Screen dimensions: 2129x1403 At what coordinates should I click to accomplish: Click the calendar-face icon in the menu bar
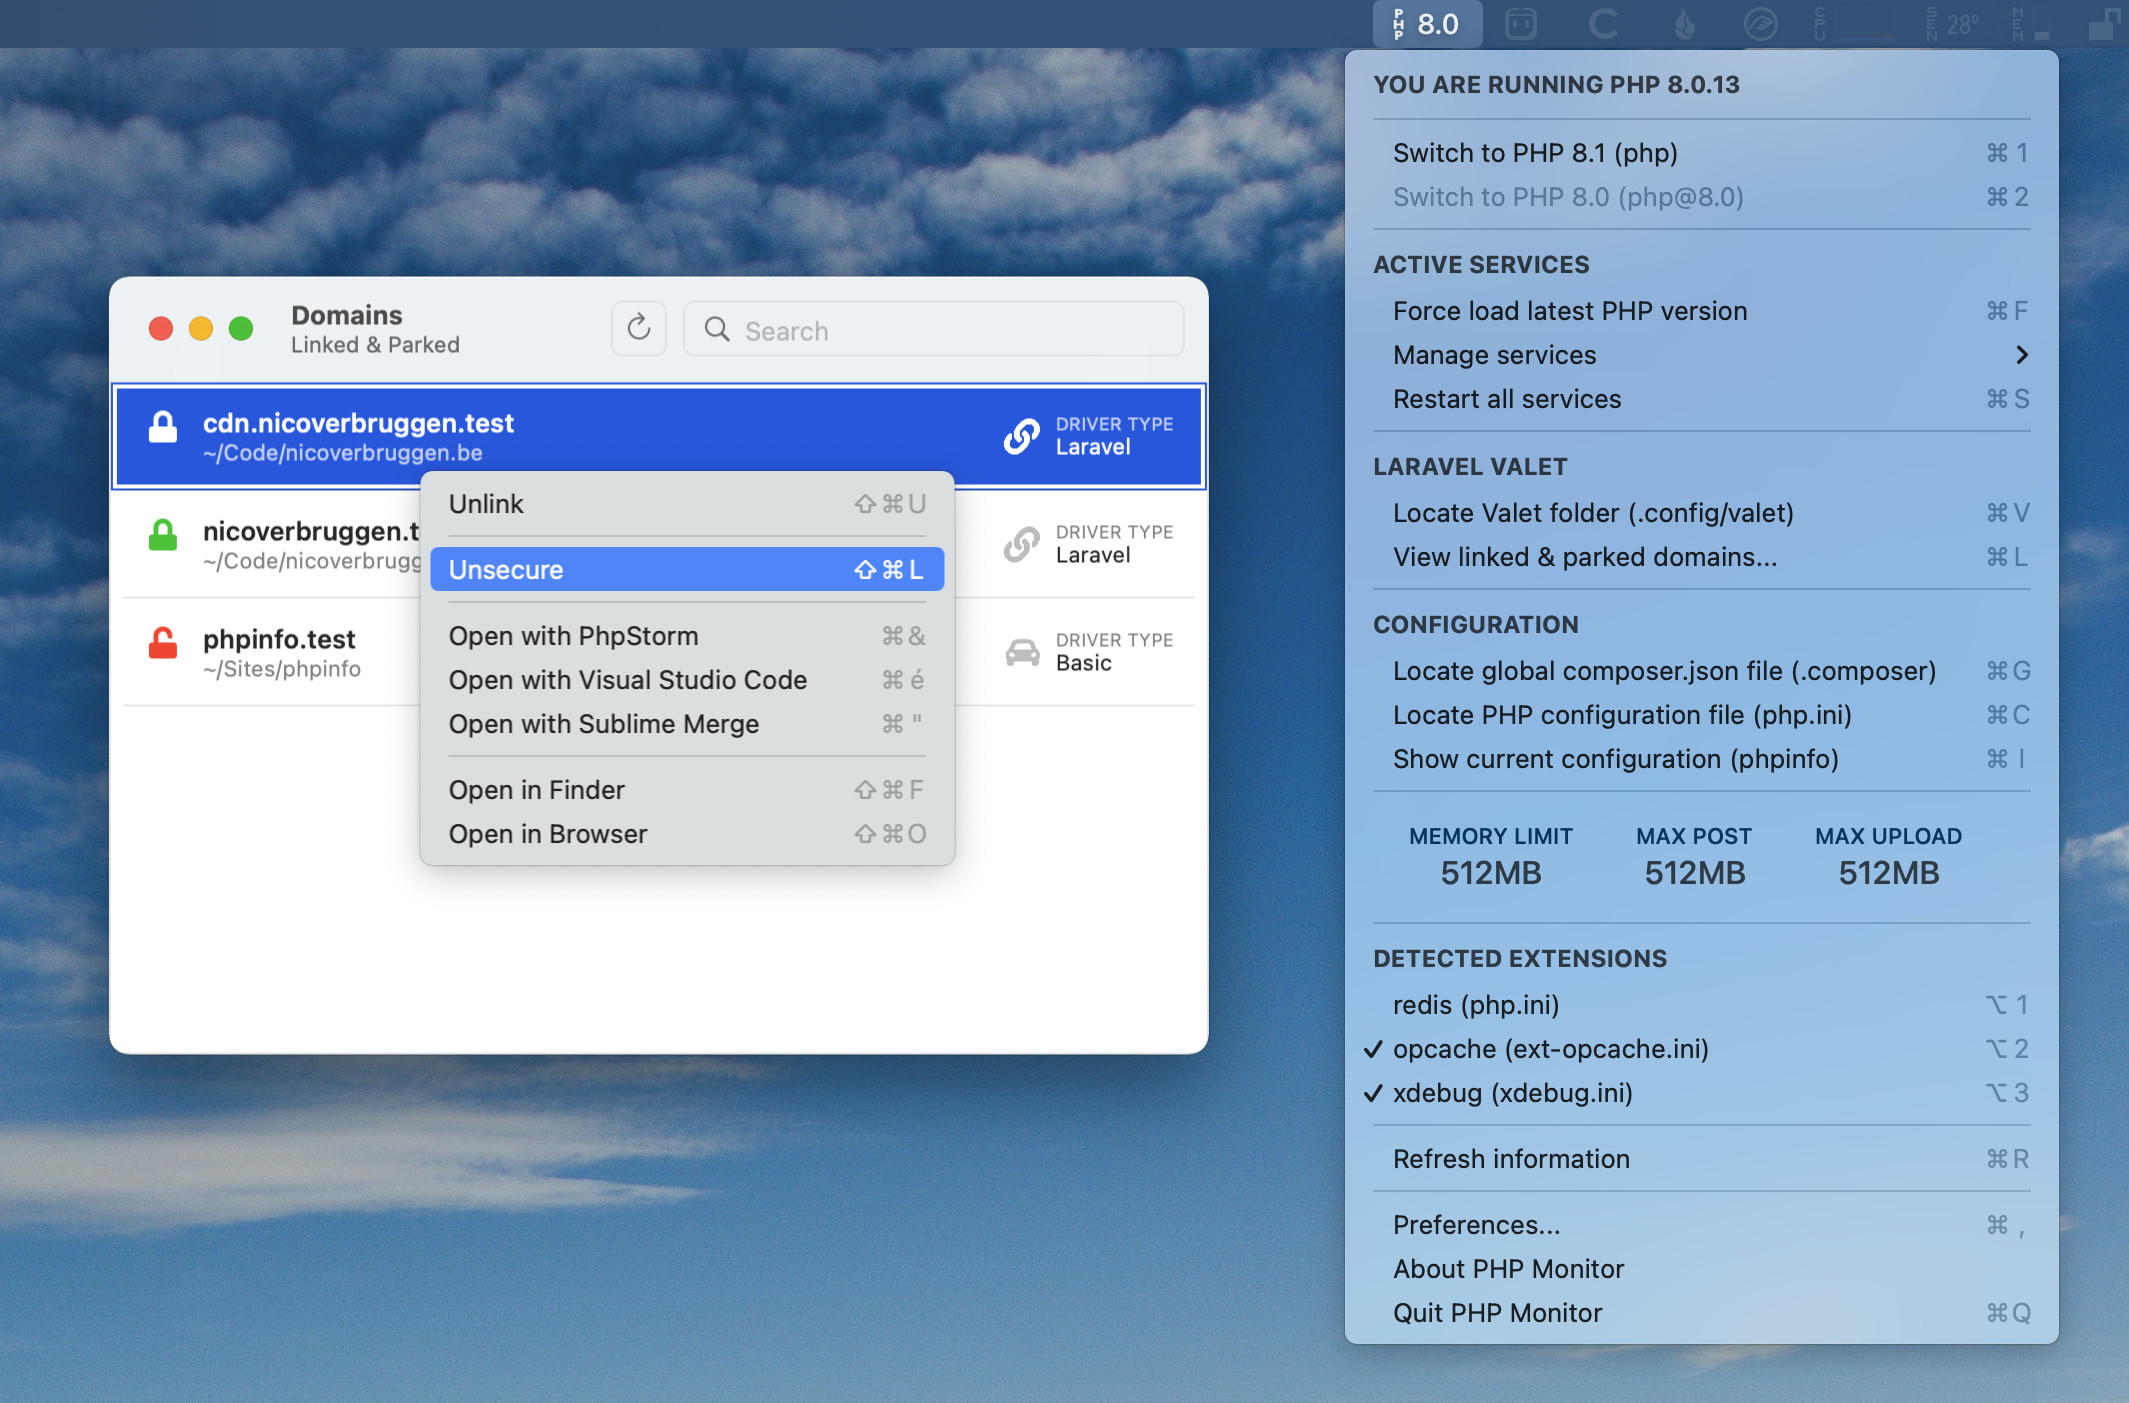(1520, 24)
